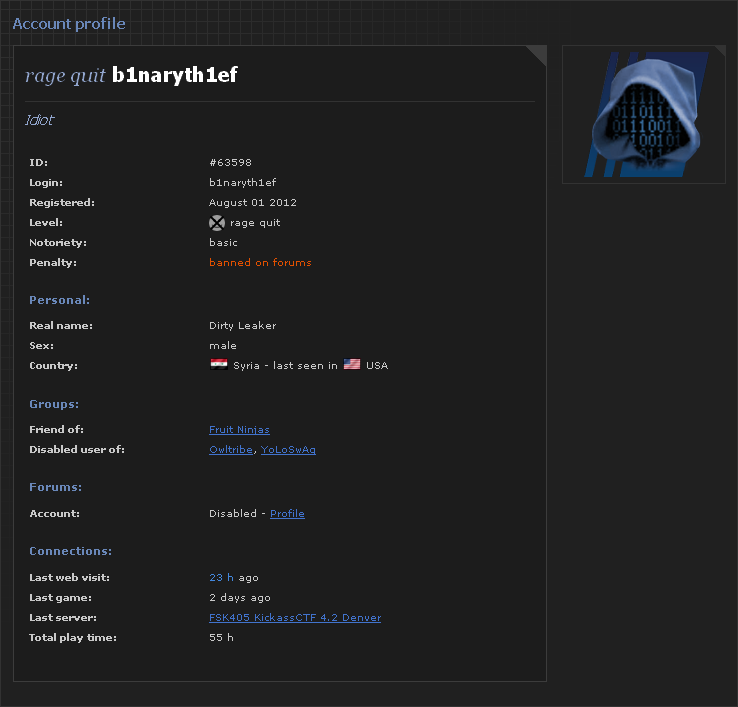
Task: Click the Connections section header
Action: tap(70, 551)
